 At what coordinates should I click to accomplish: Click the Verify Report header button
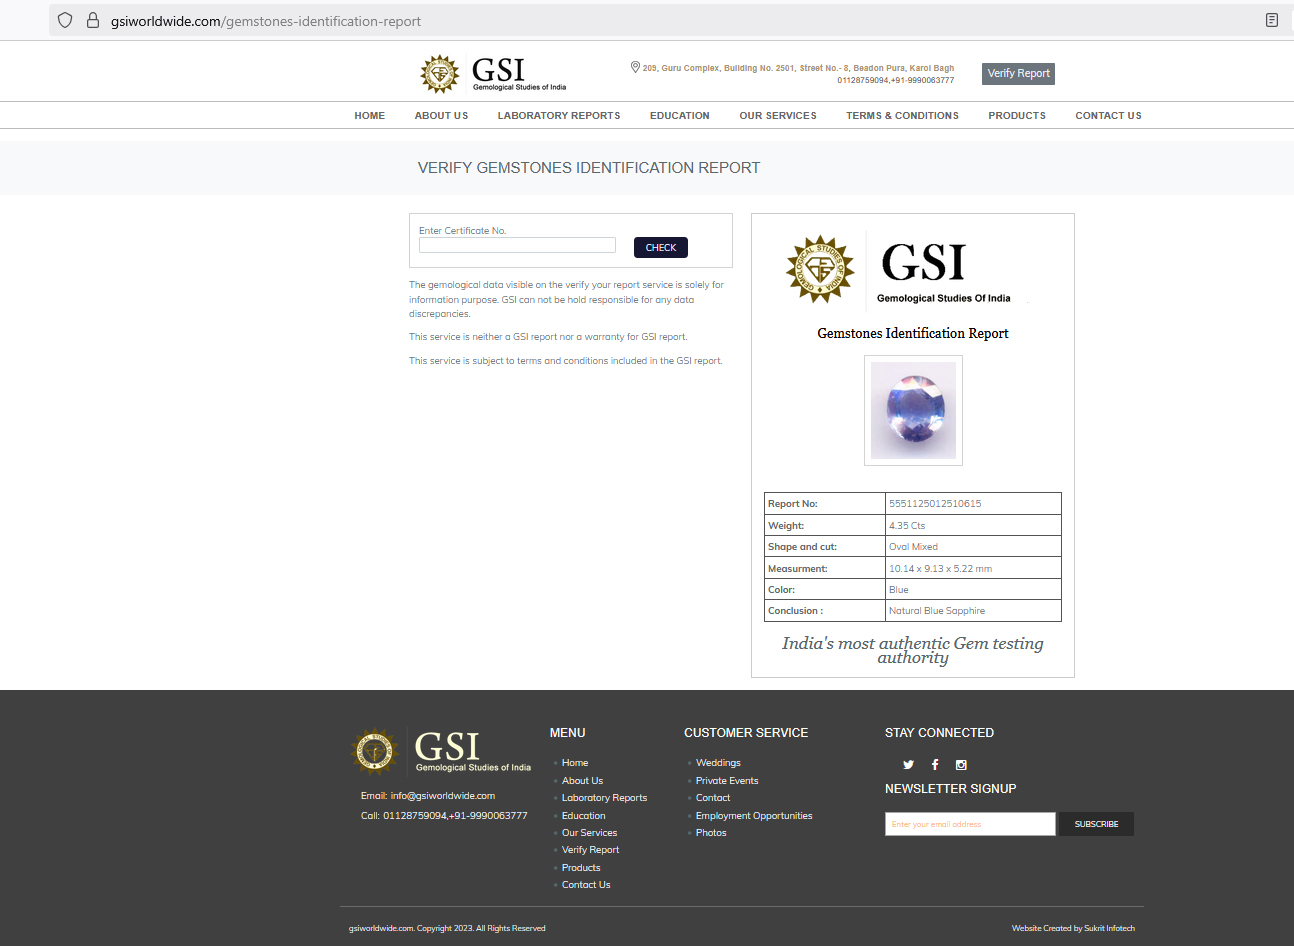pos(1018,73)
